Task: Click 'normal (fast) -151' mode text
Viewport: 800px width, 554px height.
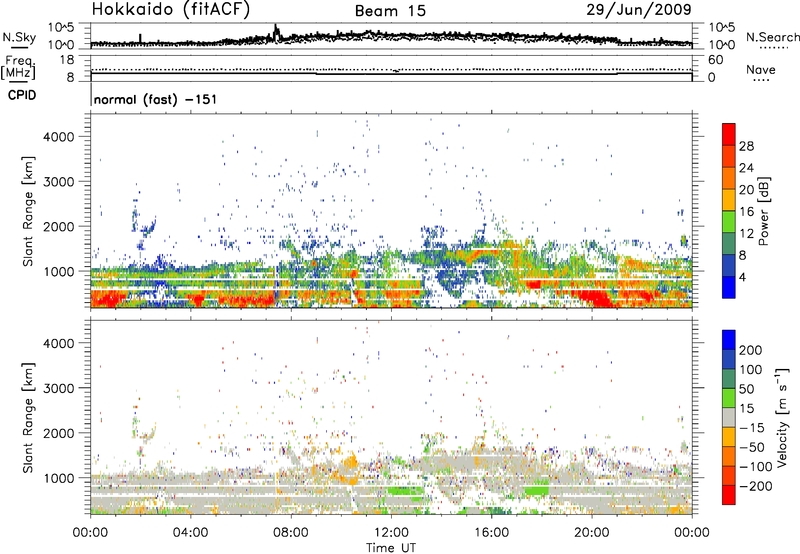Action: pos(155,99)
